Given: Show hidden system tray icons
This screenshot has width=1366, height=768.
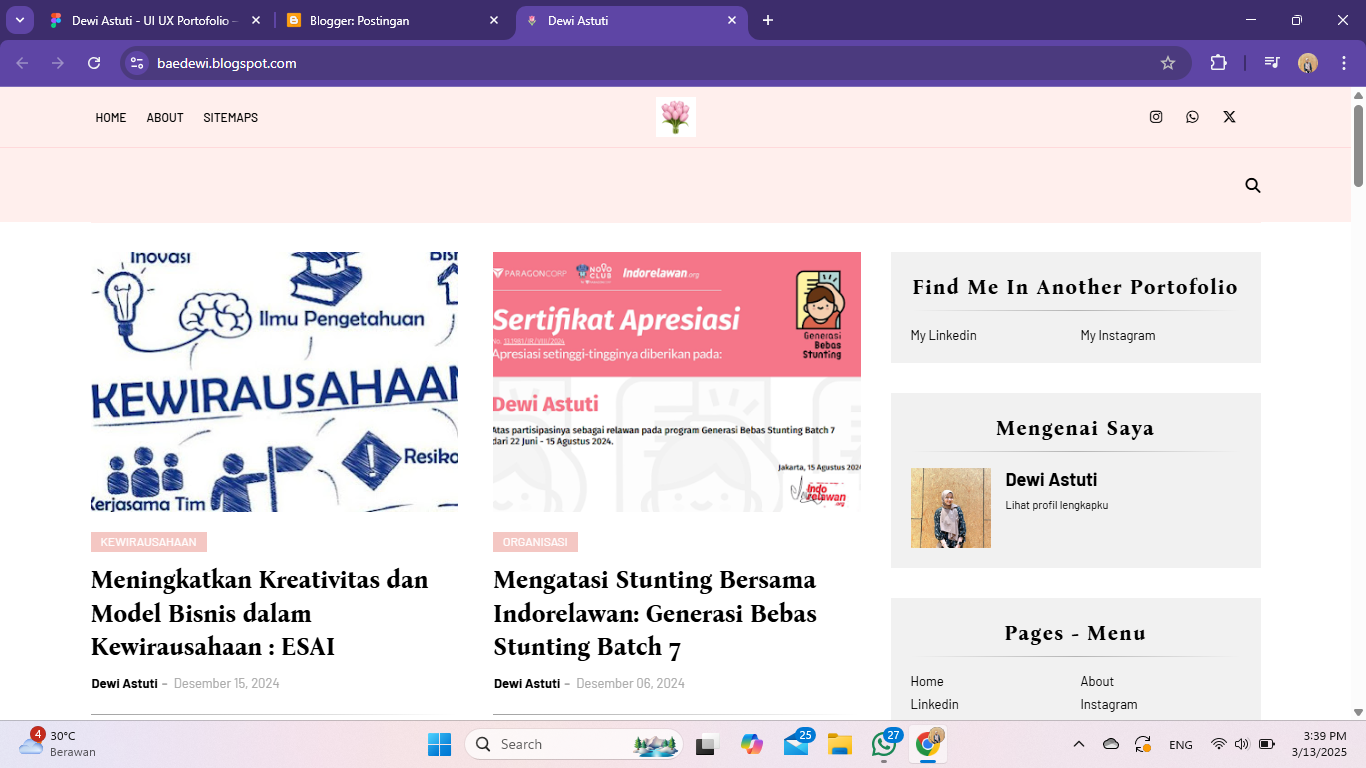Looking at the screenshot, I should coord(1079,744).
